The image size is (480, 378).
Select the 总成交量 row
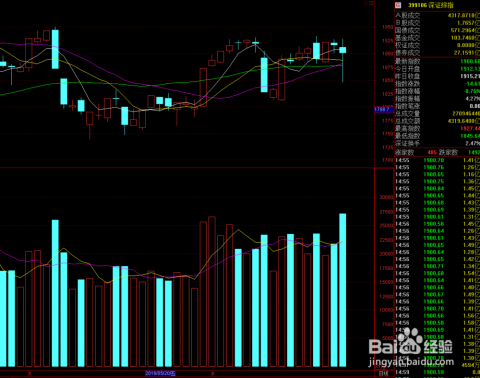[x=437, y=114]
